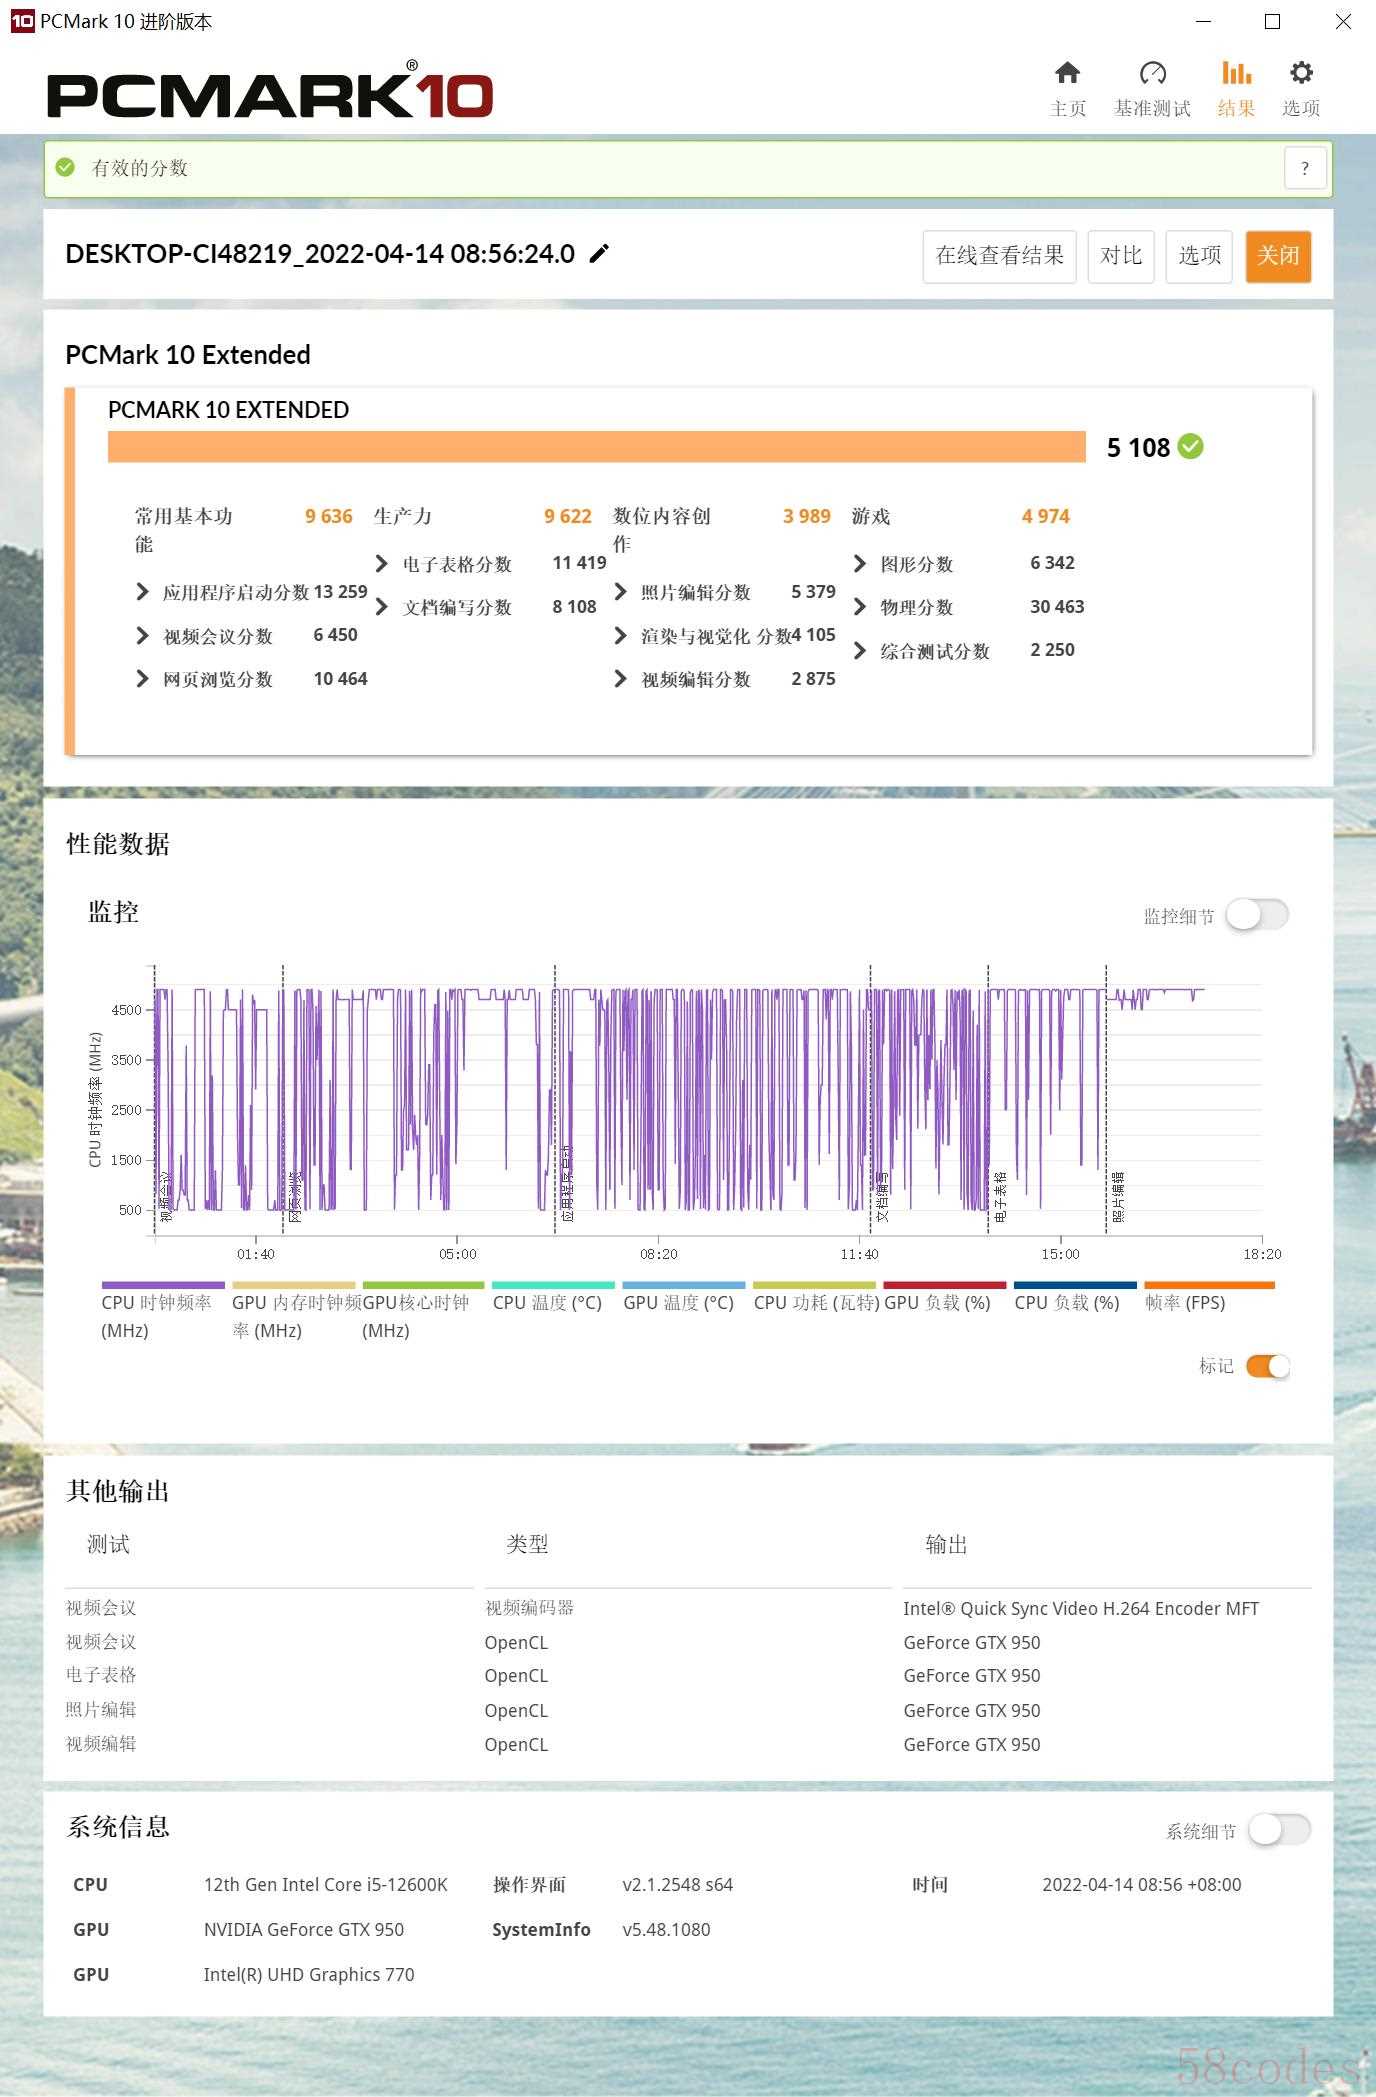Click the PCMARK 10 logo
Viewport: 1376px width, 2097px height.
click(x=270, y=92)
